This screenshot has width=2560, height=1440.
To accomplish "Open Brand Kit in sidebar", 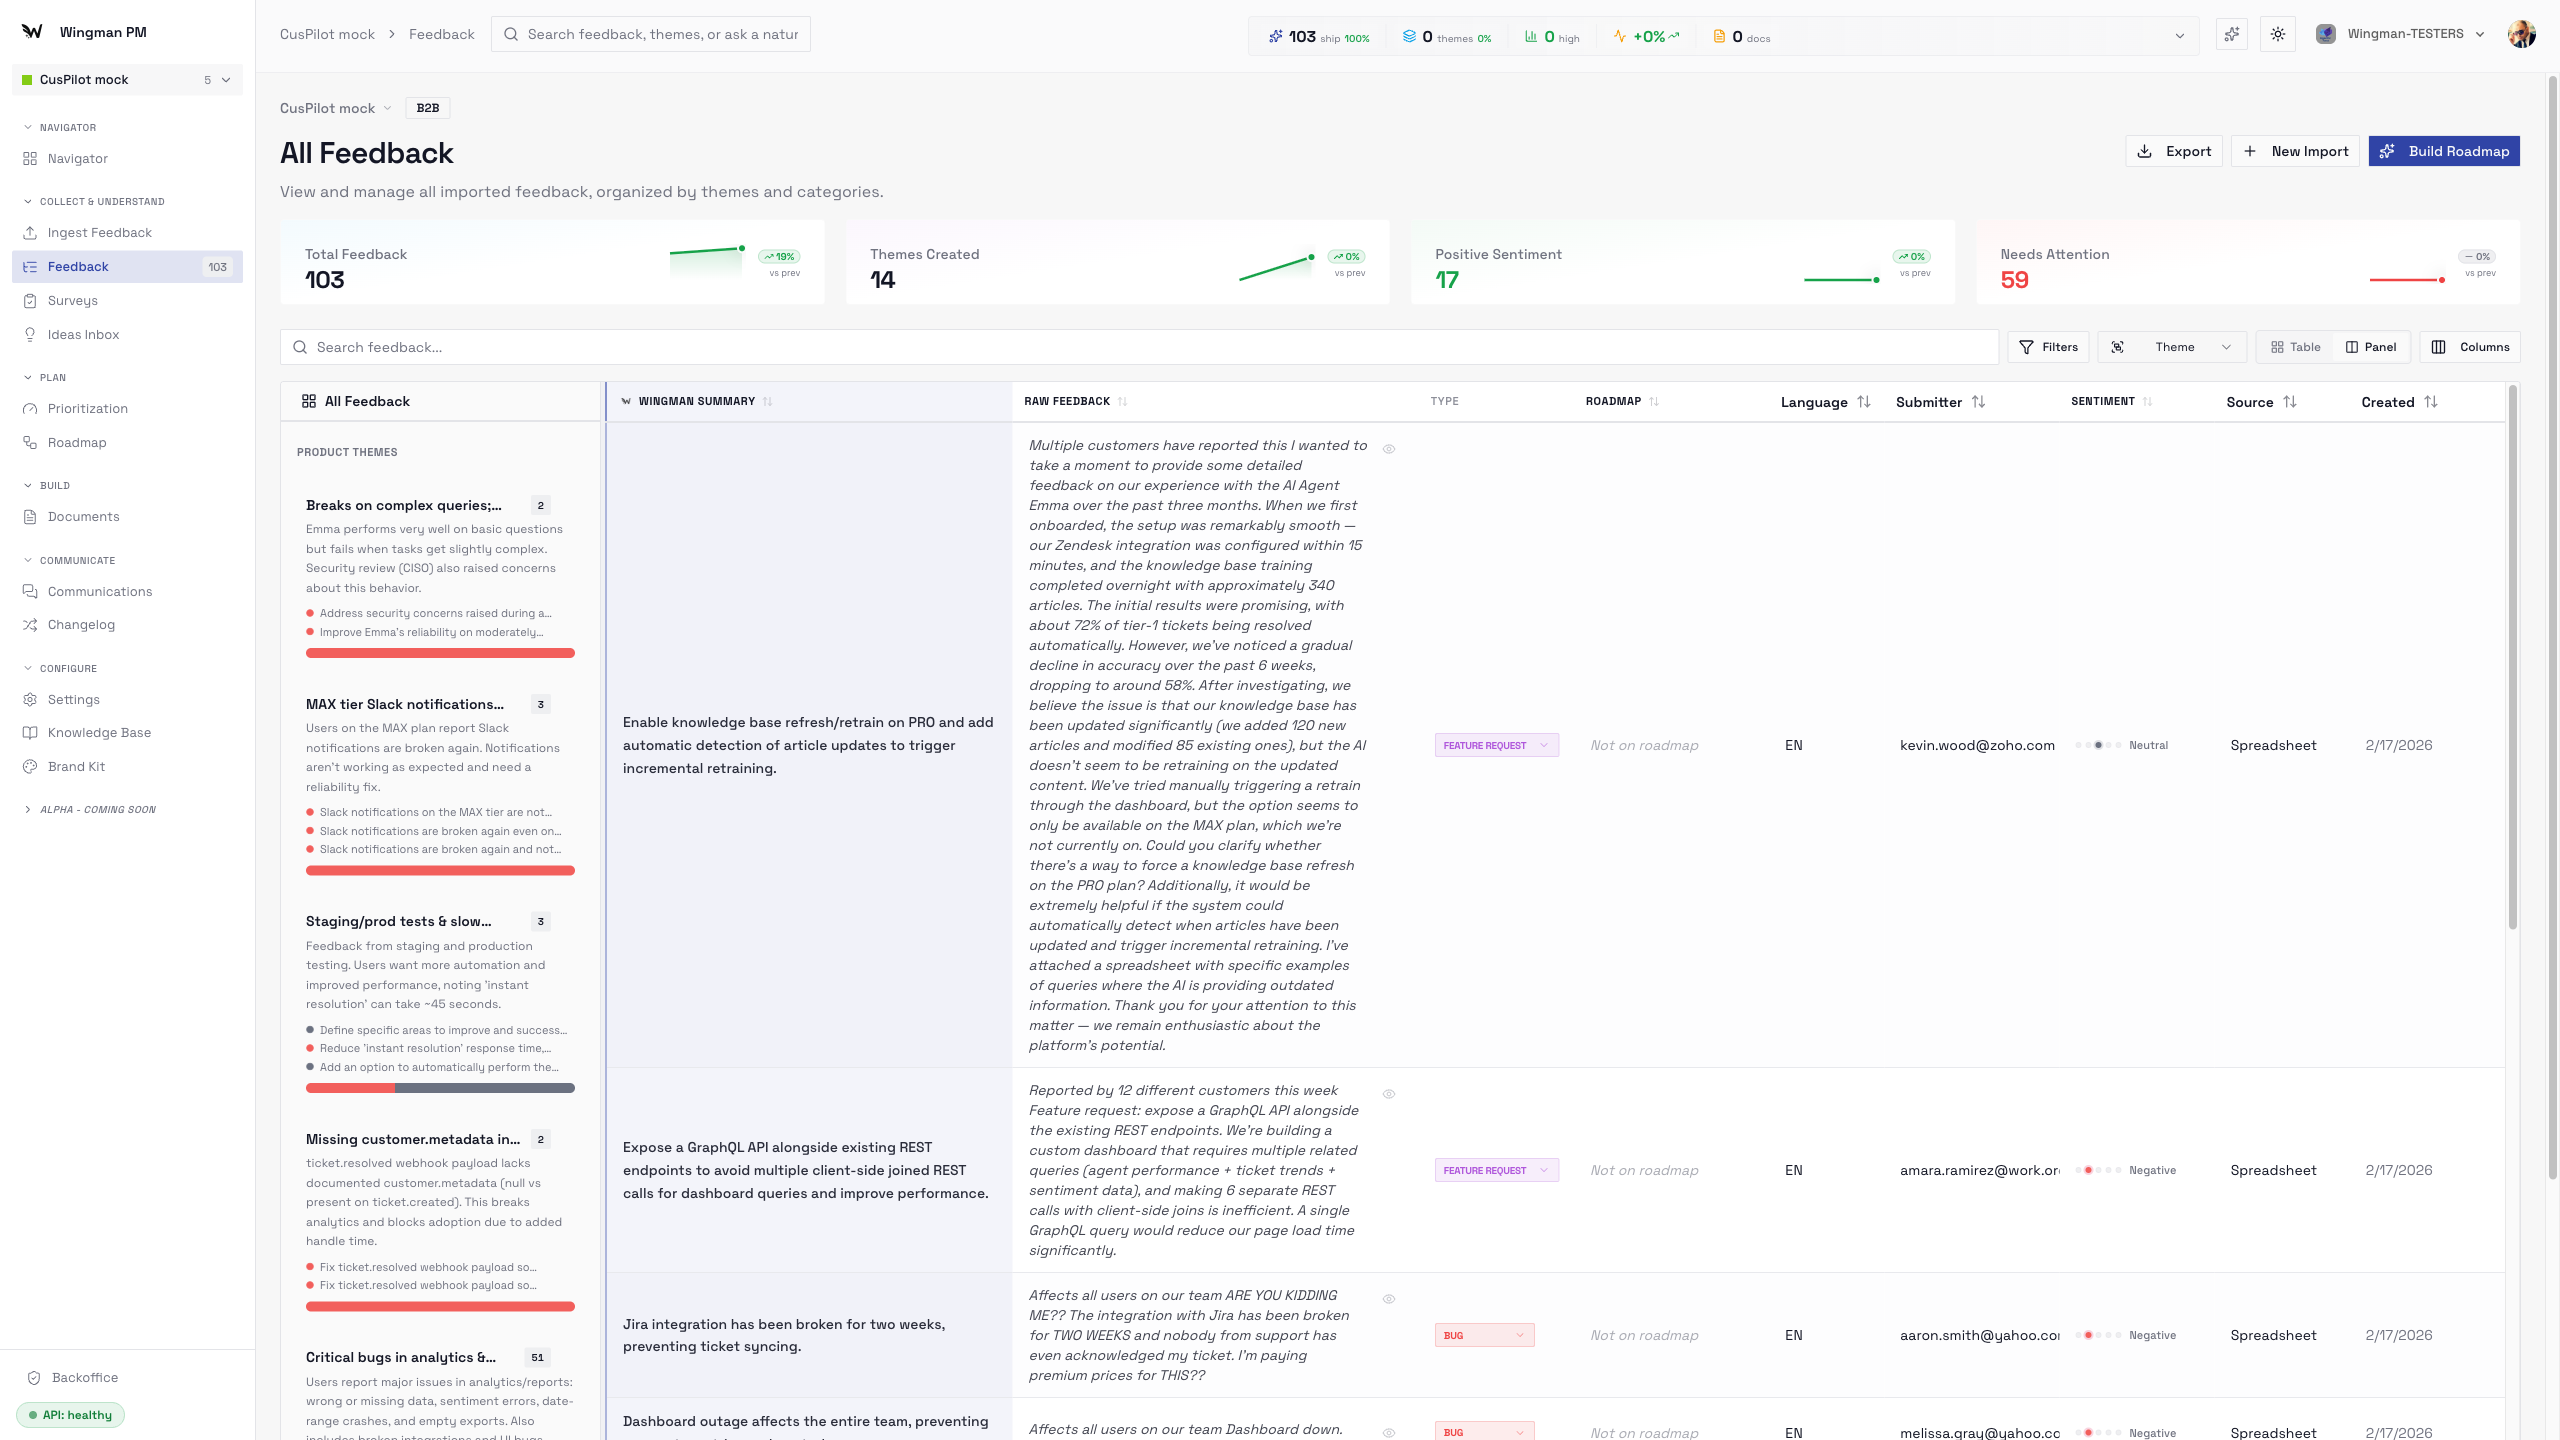I will tap(76, 766).
